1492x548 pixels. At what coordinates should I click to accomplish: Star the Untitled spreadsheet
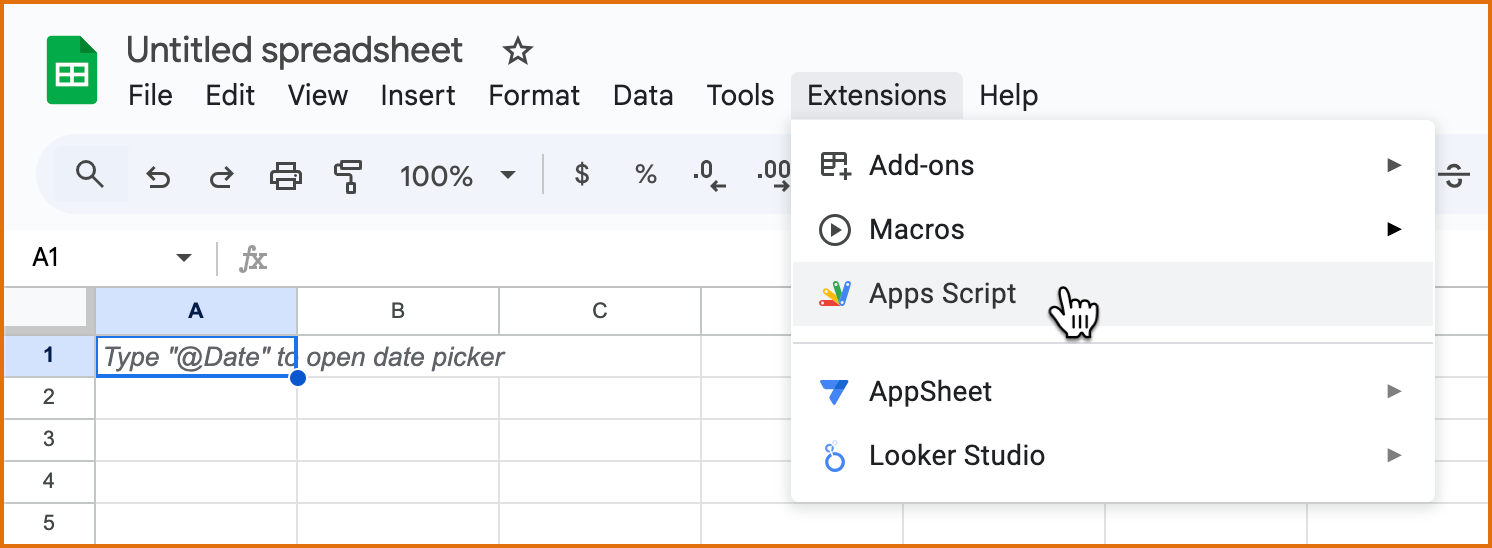tap(517, 51)
